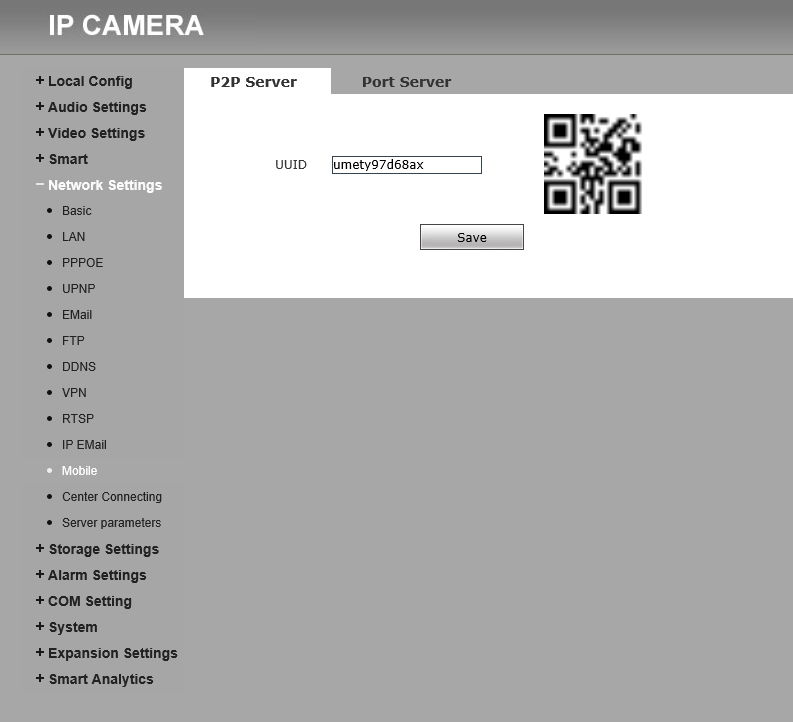Open the Center Connecting page

112,497
